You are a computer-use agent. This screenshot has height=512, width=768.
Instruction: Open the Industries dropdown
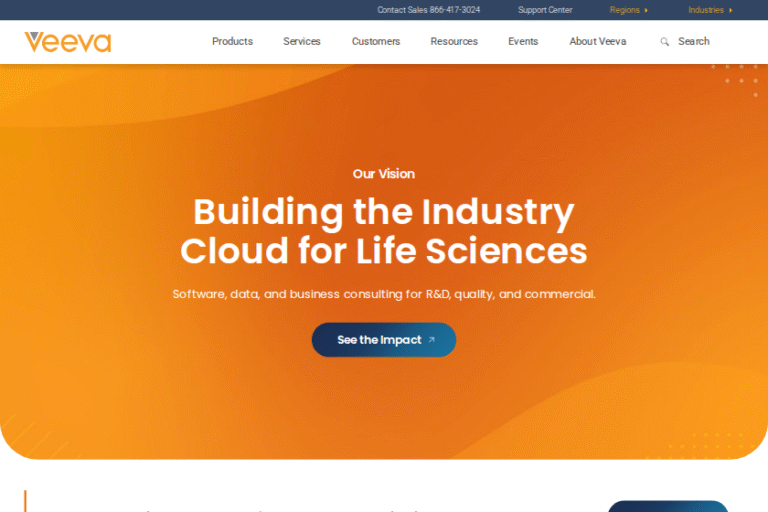coord(706,10)
